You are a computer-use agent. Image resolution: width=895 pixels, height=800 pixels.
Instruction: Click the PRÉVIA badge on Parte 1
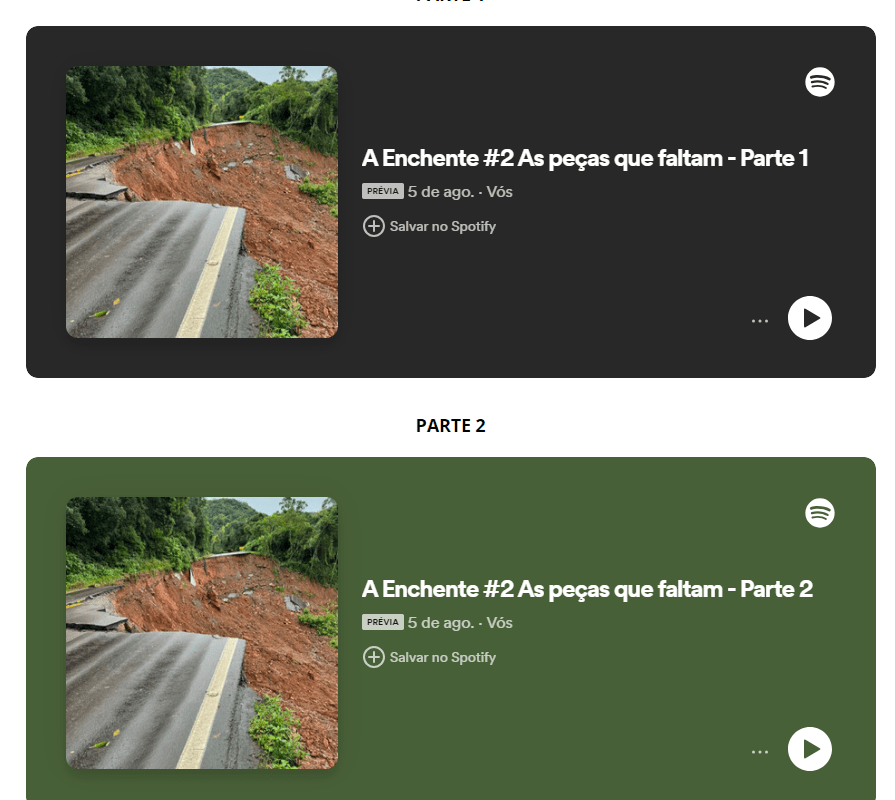382,191
